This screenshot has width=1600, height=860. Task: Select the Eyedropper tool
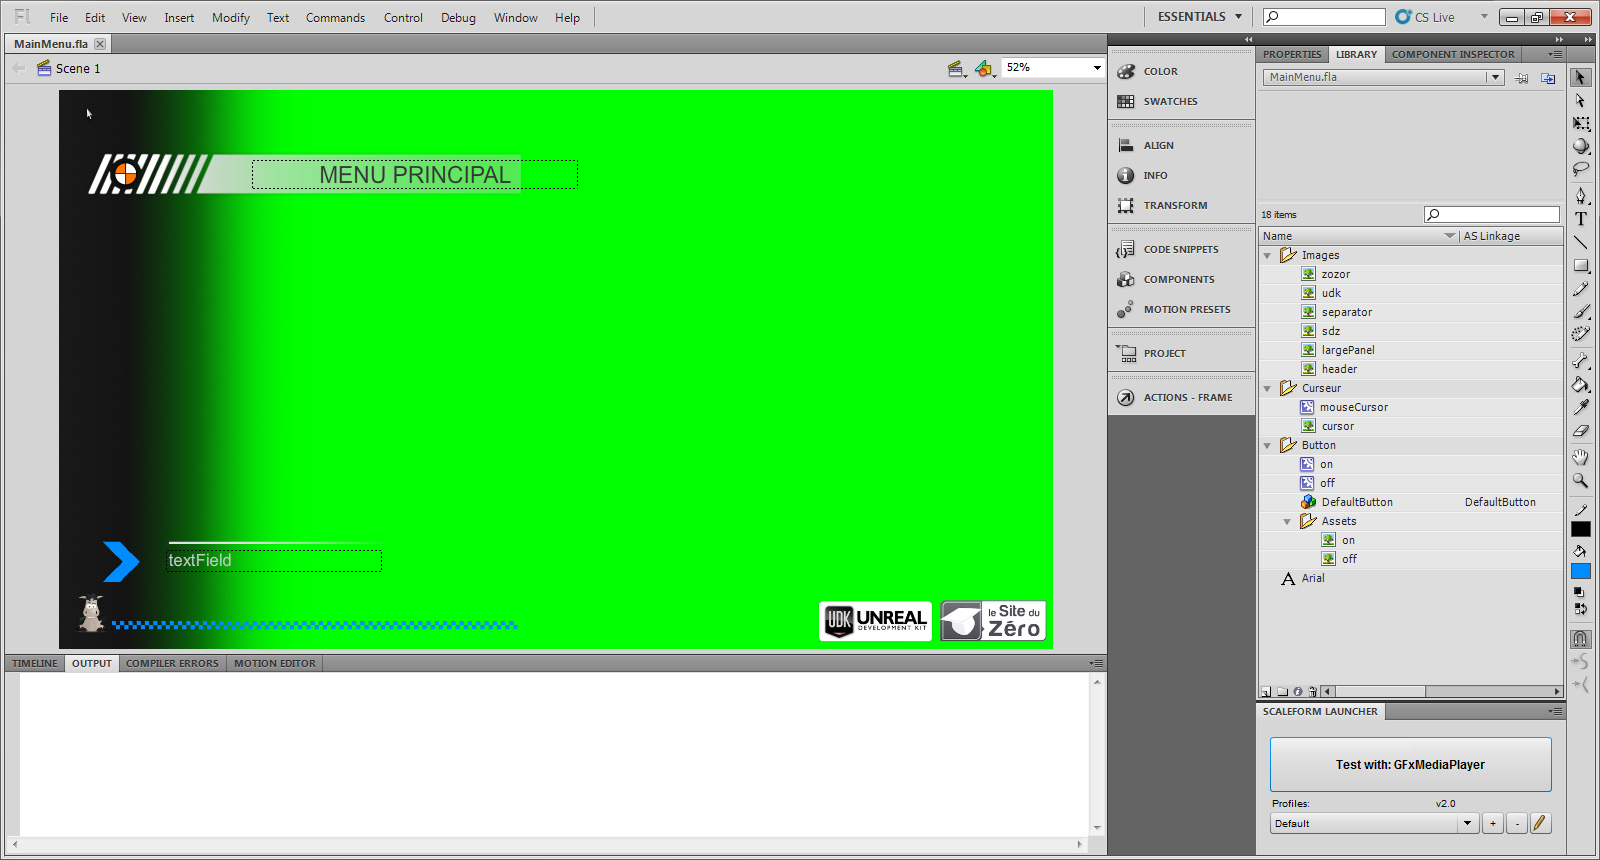(x=1580, y=407)
